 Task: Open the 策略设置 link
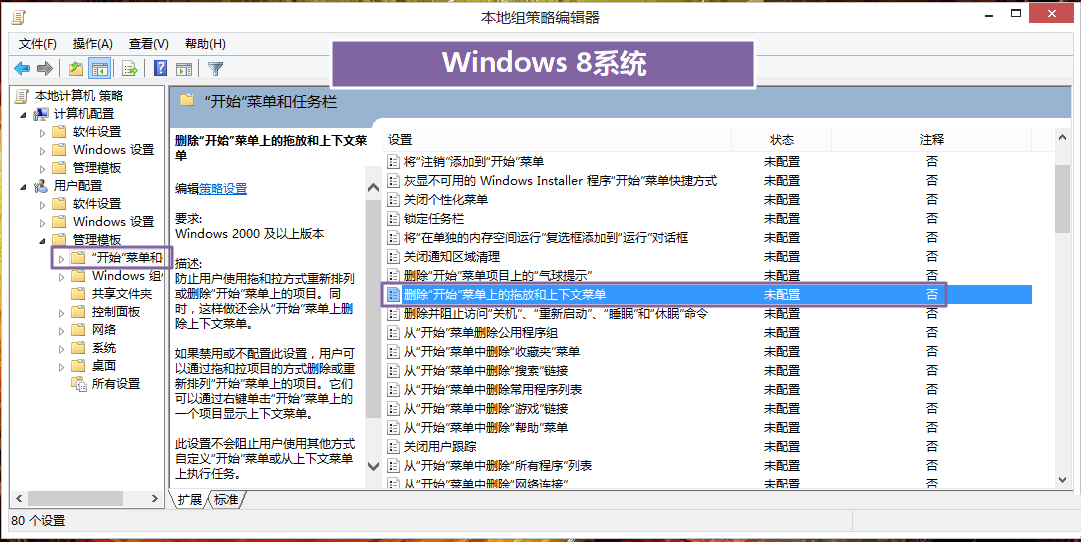[x=223, y=188]
